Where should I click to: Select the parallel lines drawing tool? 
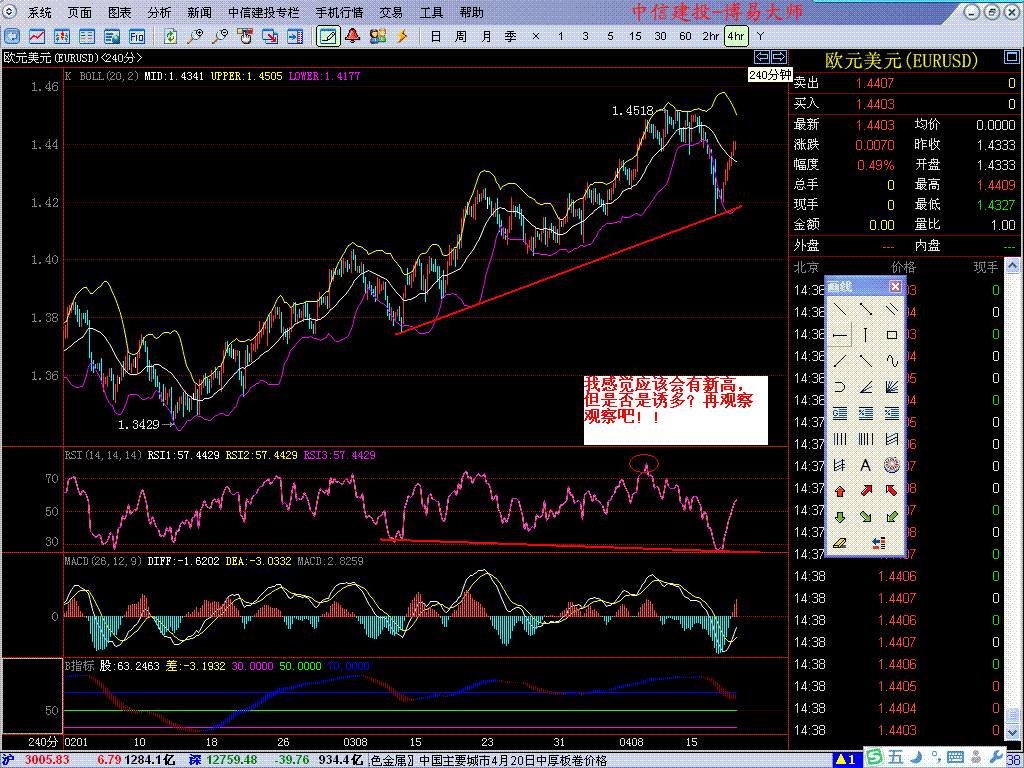pyautogui.click(x=891, y=310)
